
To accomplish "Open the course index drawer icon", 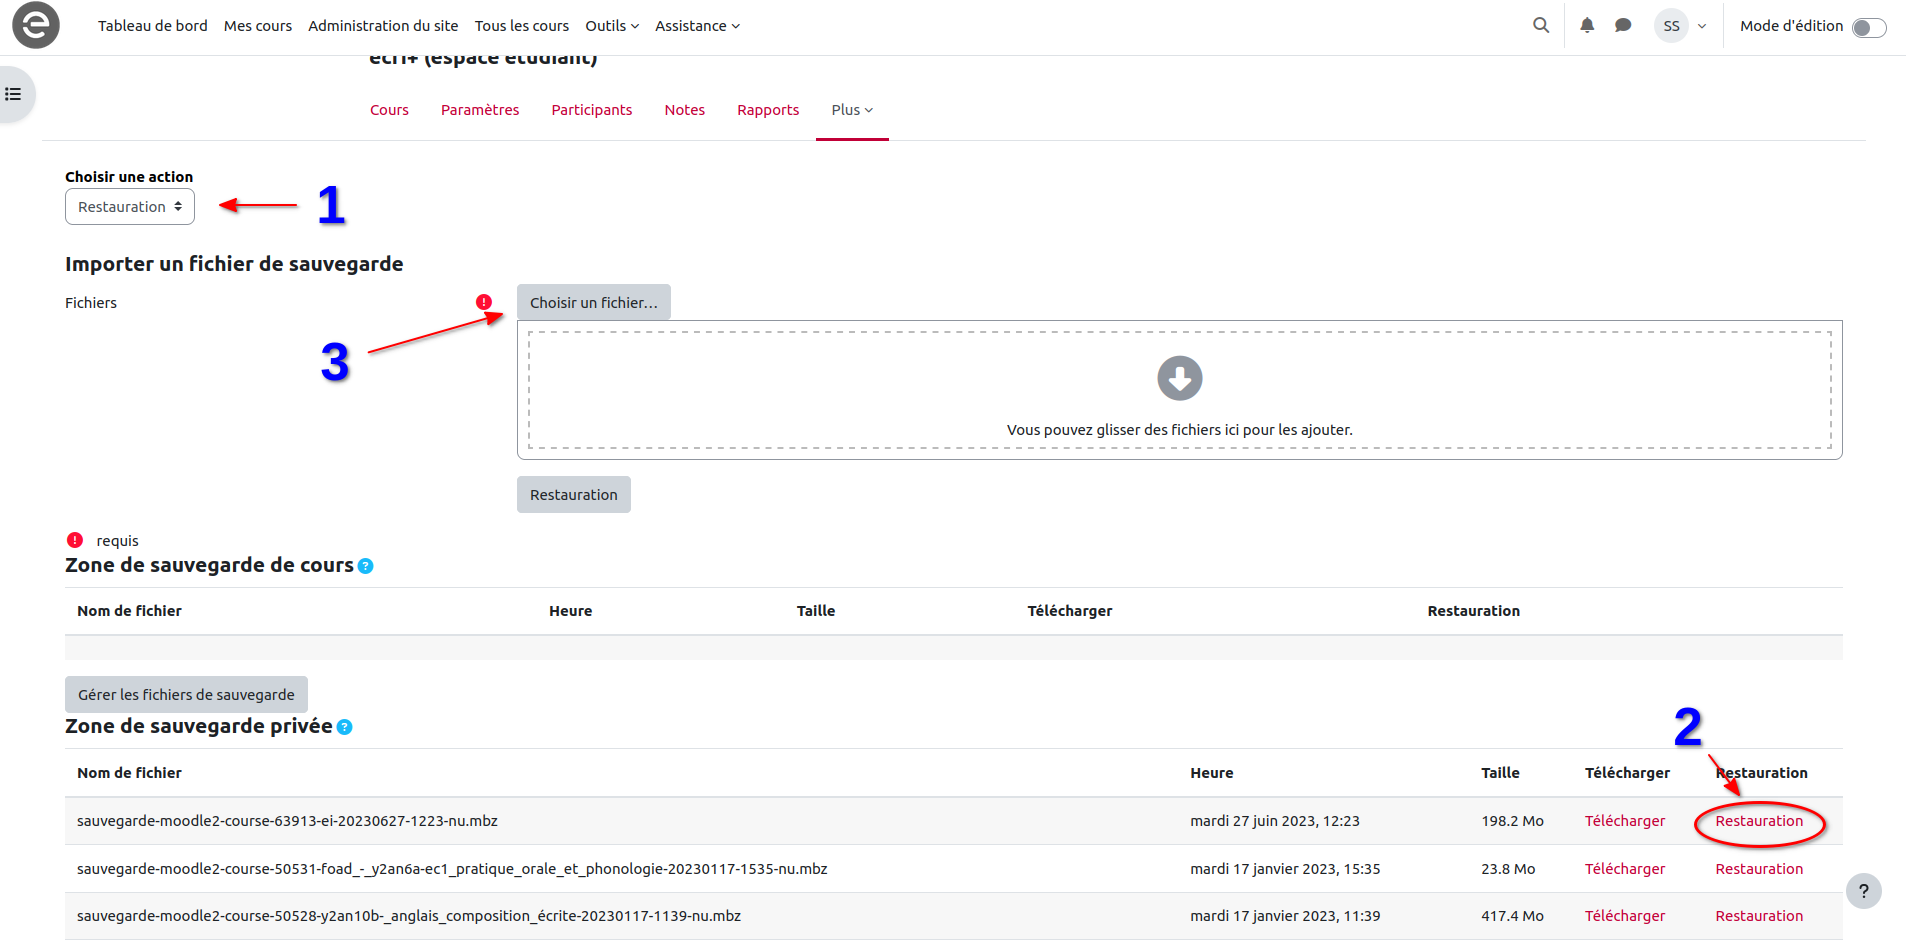I will (x=14, y=94).
